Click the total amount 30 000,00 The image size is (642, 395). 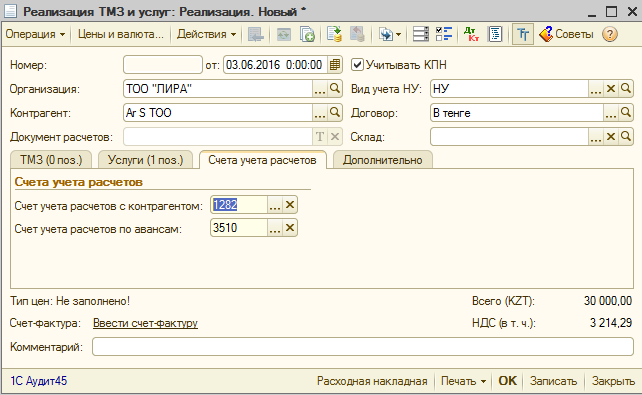(x=608, y=301)
